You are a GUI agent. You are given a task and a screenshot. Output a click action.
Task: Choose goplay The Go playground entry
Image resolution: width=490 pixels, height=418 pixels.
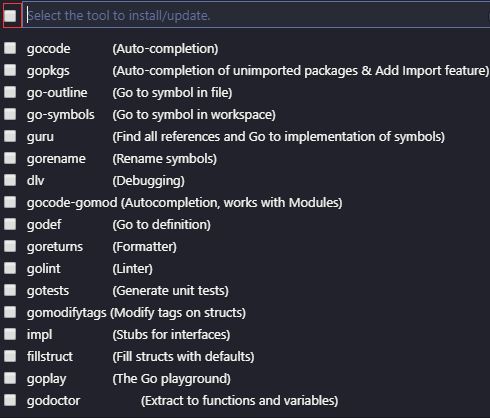click(245, 379)
